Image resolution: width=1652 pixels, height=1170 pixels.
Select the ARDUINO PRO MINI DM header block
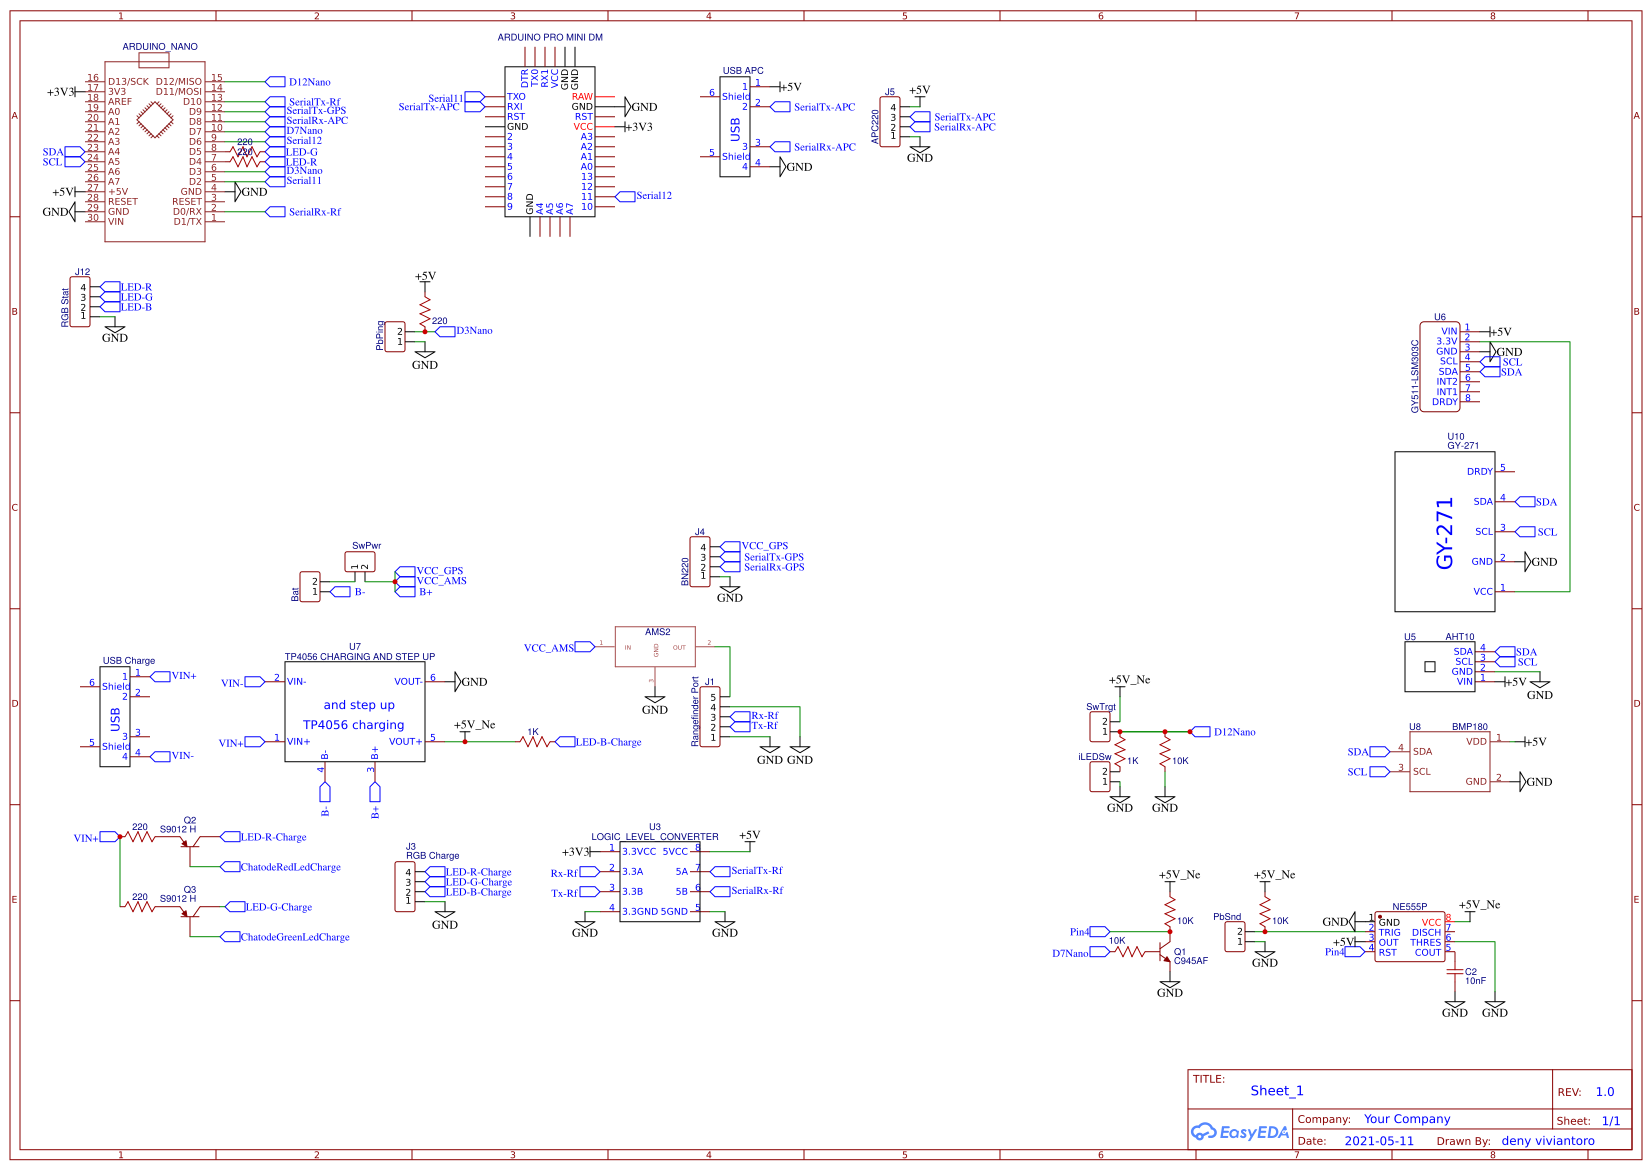(x=550, y=140)
